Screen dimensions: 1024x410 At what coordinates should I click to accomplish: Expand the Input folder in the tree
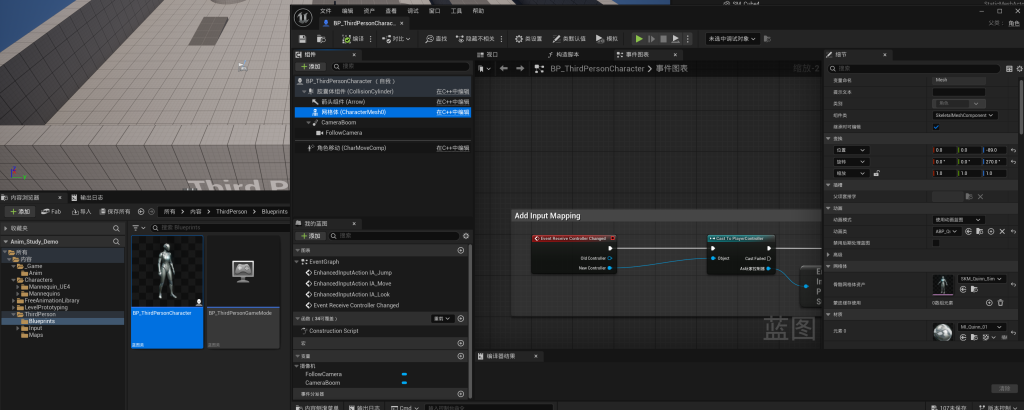coord(20,328)
